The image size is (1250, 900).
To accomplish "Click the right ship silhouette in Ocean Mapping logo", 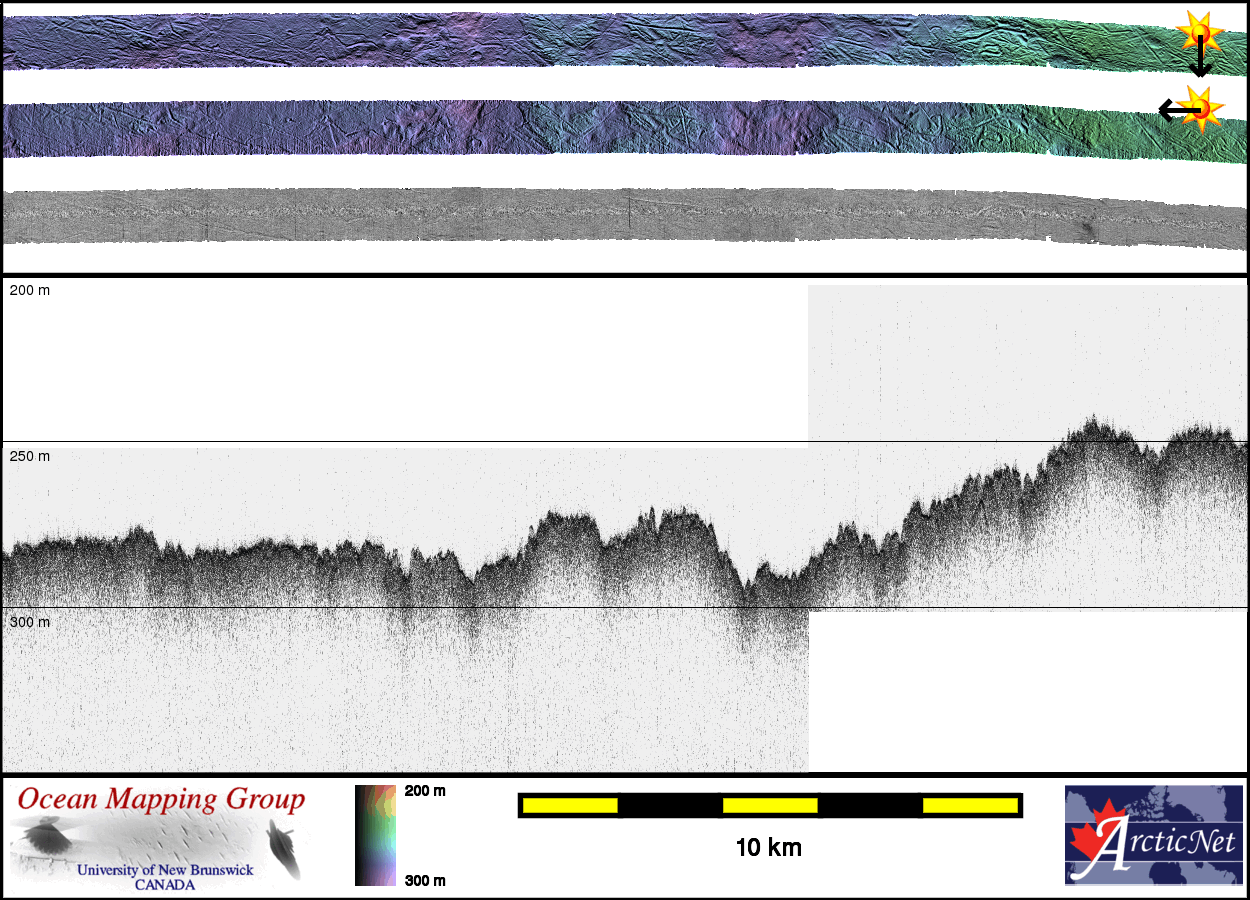I will point(284,845).
